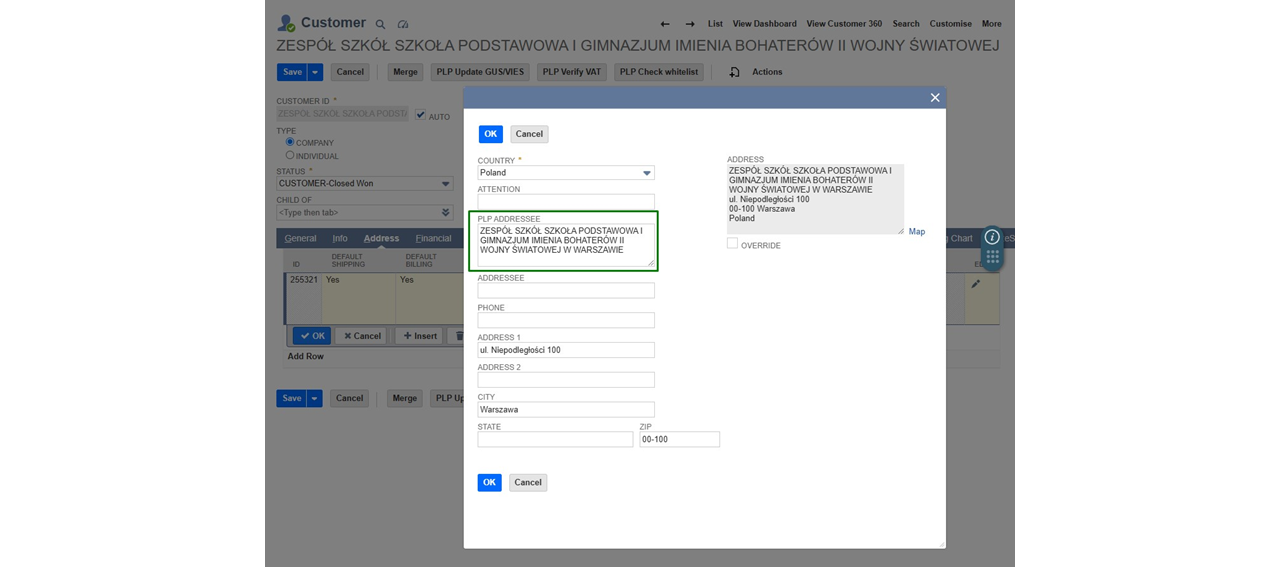Click the search magnifier icon beside Customer
The height and width of the screenshot is (567, 1280).
380,24
